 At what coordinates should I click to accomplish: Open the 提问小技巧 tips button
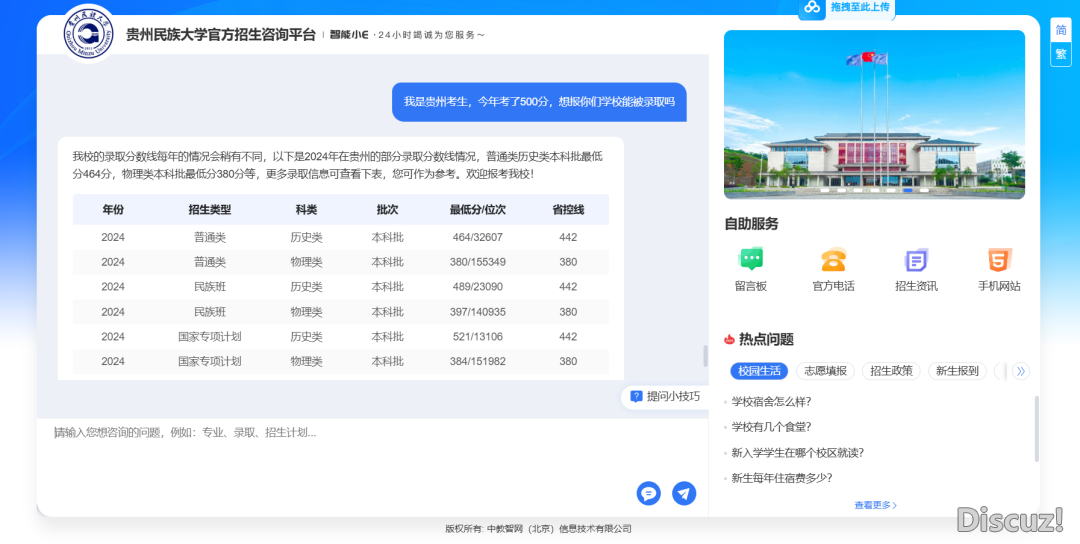(x=665, y=397)
